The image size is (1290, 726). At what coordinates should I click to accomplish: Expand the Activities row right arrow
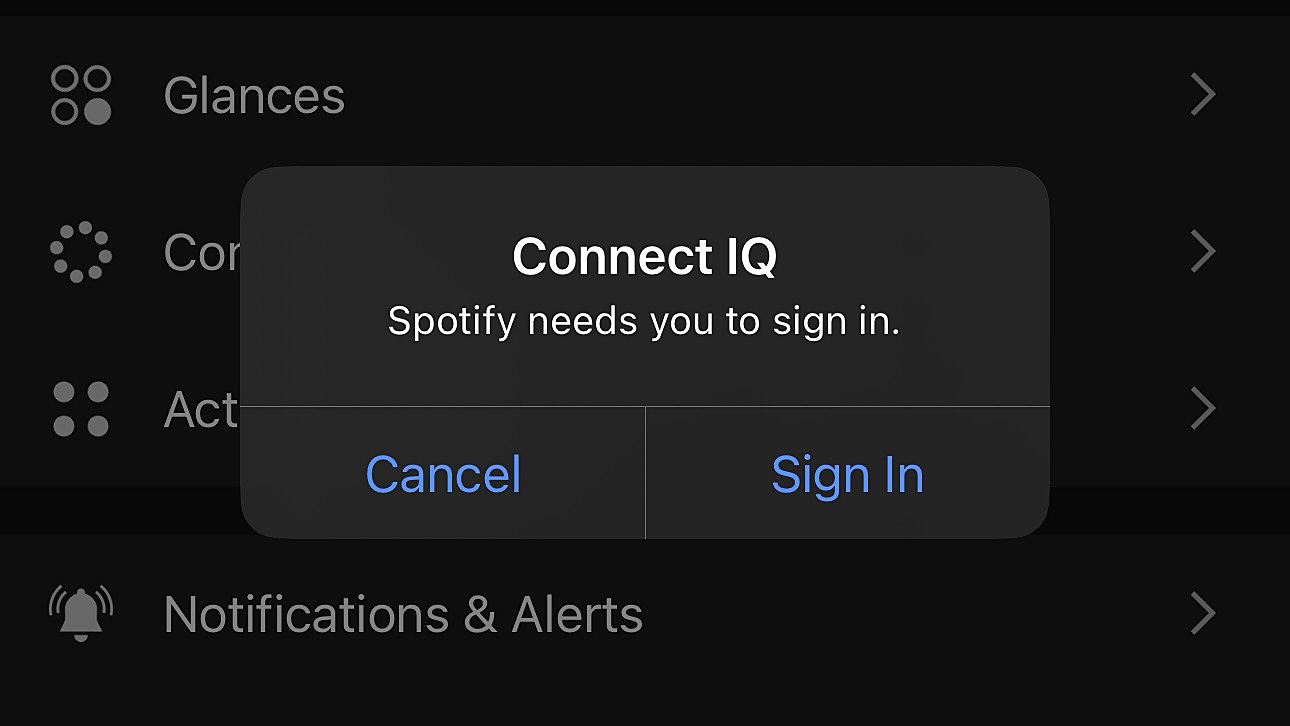tap(1201, 408)
